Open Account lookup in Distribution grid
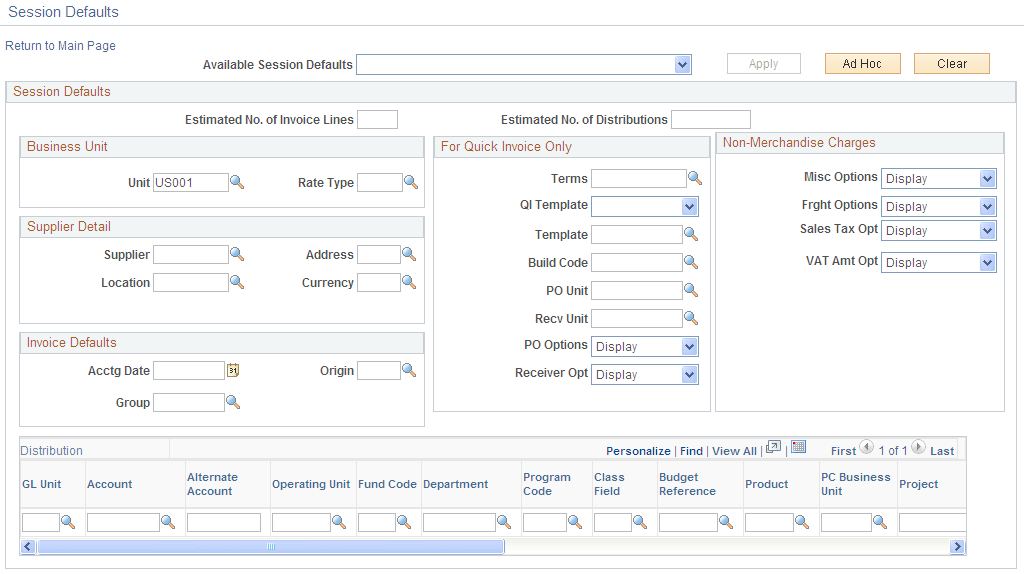Image resolution: width=1024 pixels, height=574 pixels. [x=168, y=522]
